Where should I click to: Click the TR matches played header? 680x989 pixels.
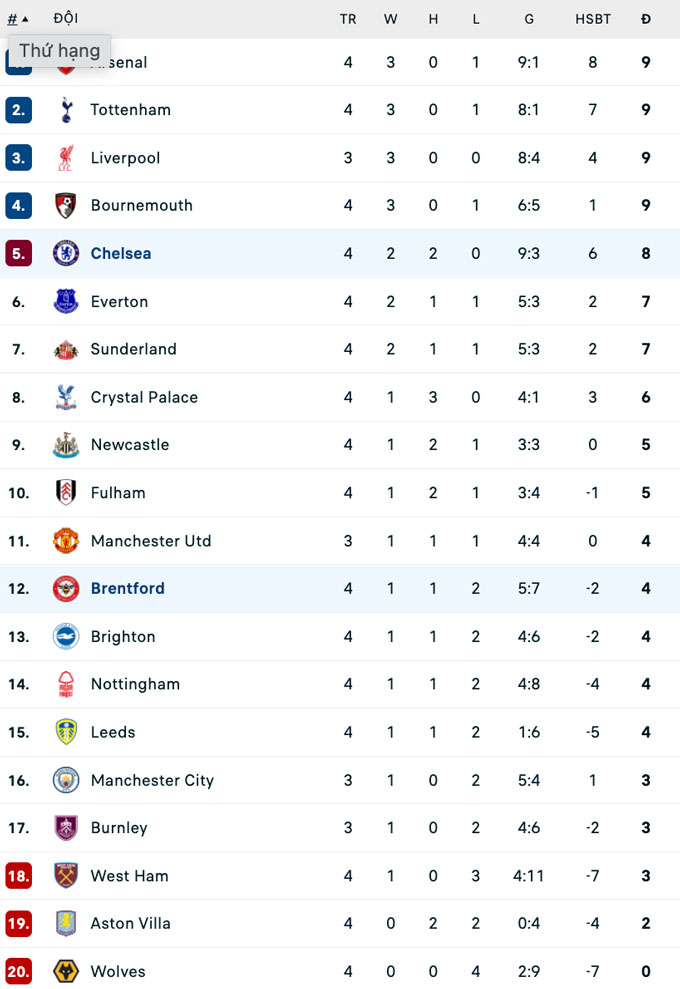tap(348, 19)
